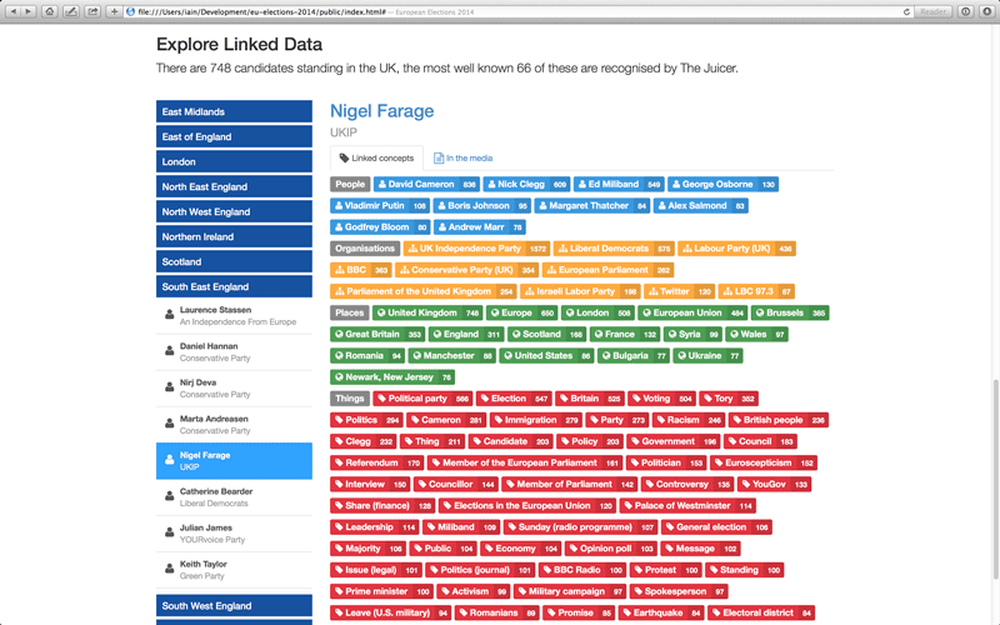The image size is (1000, 625).
Task: Click the Earthquake tag
Action: click(x=661, y=613)
